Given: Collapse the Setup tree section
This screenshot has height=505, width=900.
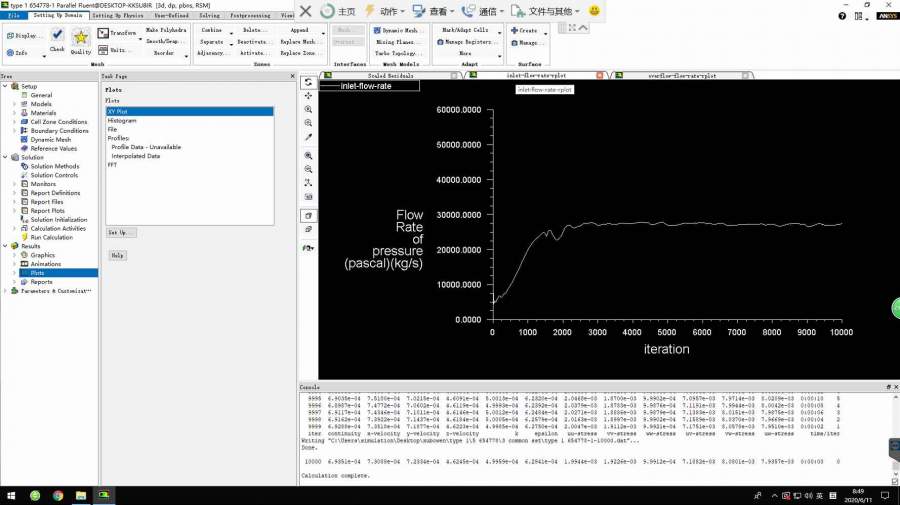Looking at the screenshot, I should (x=6, y=86).
